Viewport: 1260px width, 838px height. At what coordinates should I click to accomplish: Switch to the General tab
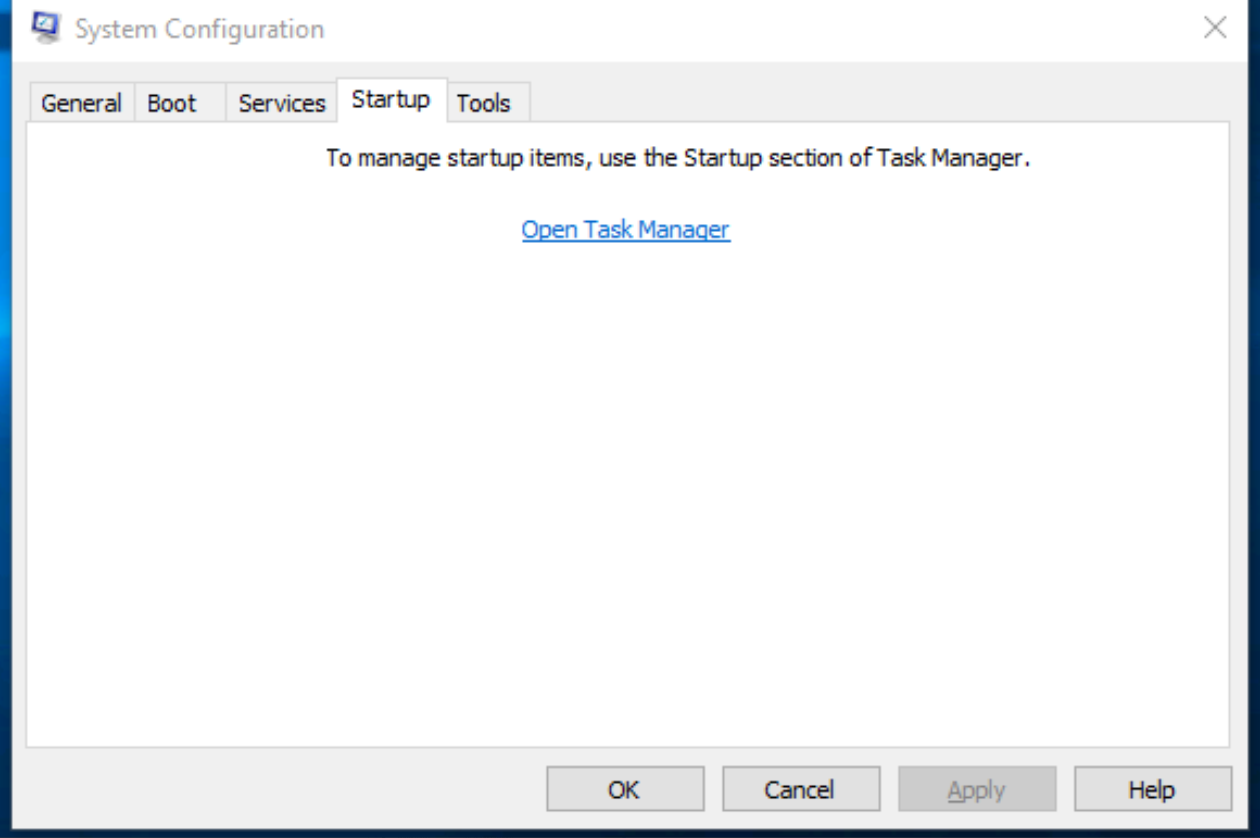pos(81,103)
